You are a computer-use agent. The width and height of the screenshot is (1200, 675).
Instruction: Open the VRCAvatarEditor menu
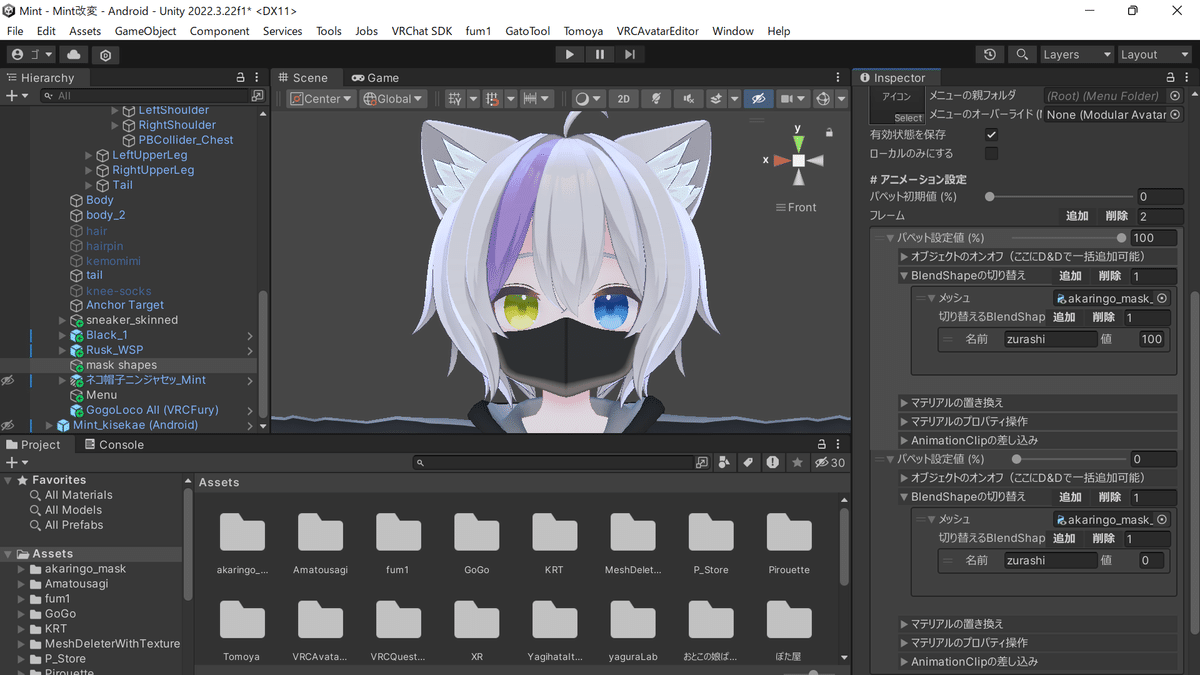658,31
